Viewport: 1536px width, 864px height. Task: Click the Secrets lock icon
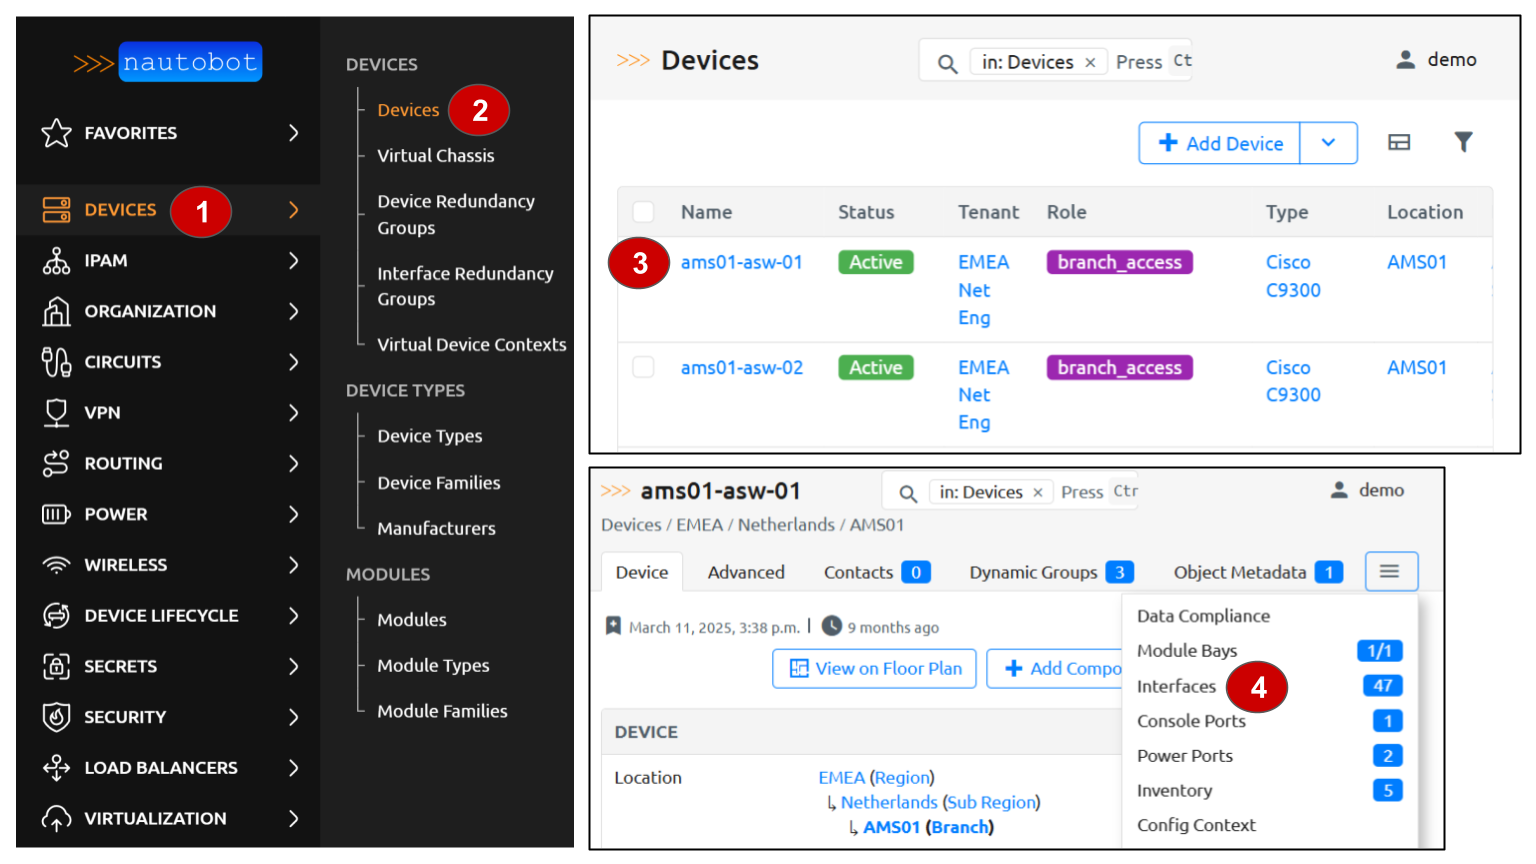click(57, 666)
